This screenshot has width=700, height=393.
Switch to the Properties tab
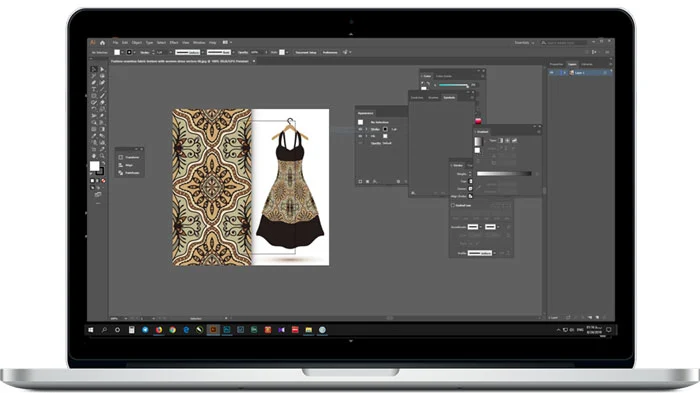557,64
